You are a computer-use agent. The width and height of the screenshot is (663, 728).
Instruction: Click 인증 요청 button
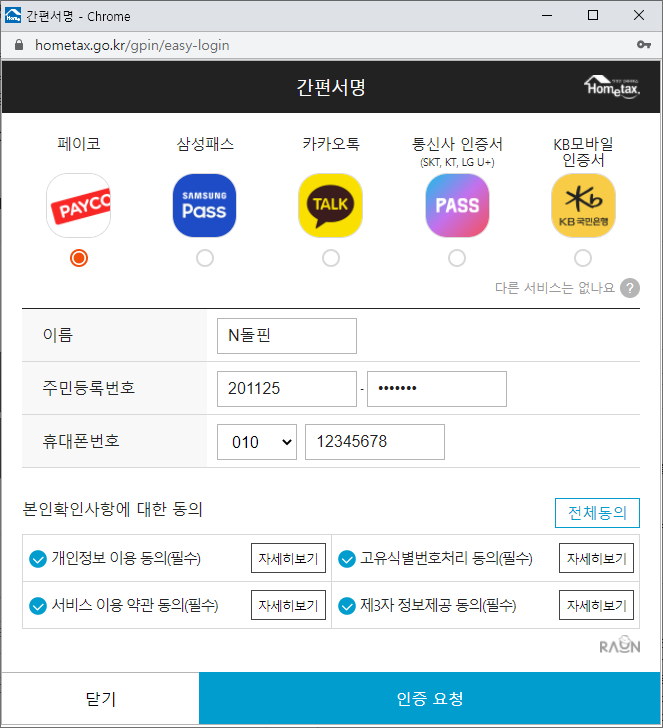click(429, 698)
